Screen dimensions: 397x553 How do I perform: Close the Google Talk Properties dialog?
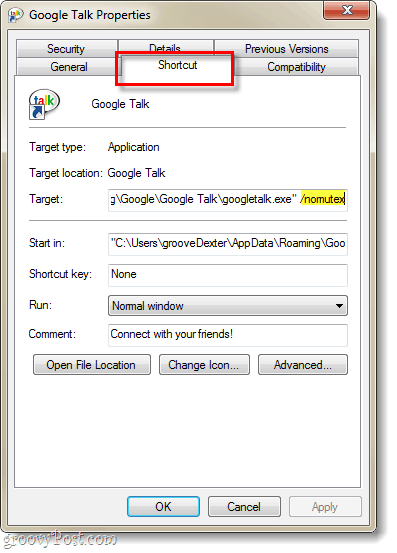(x=347, y=10)
